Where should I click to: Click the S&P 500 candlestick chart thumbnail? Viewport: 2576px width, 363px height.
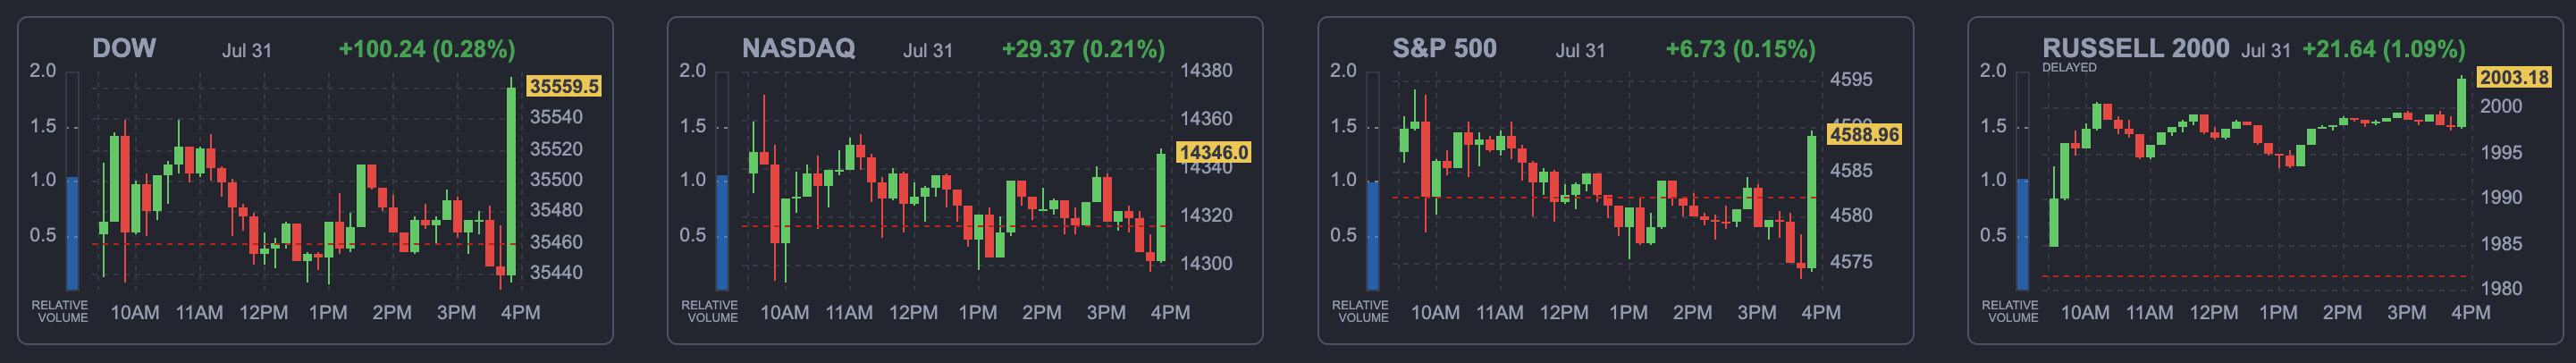click(x=1605, y=182)
